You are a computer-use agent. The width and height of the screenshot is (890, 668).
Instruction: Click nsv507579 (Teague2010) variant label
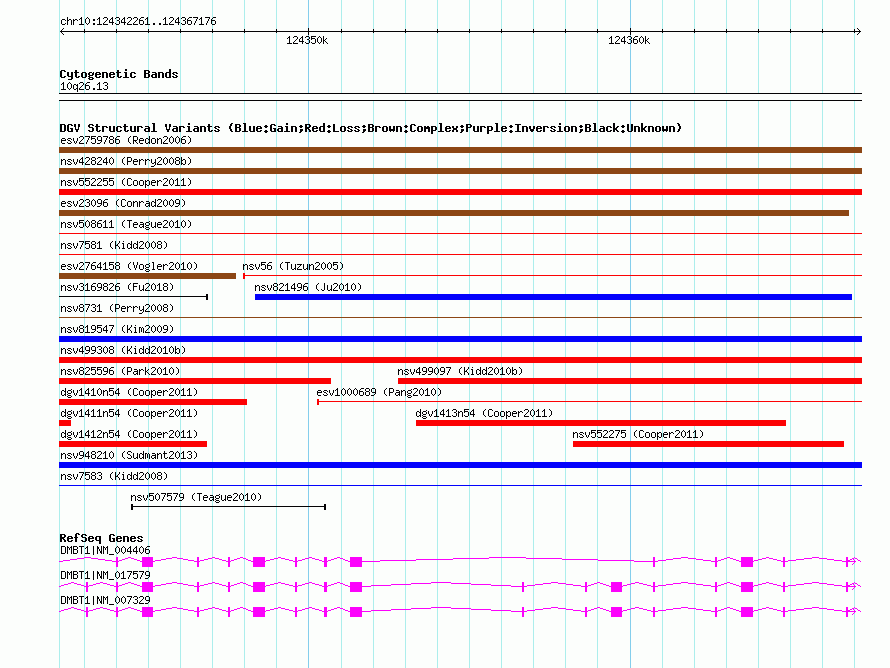196,497
